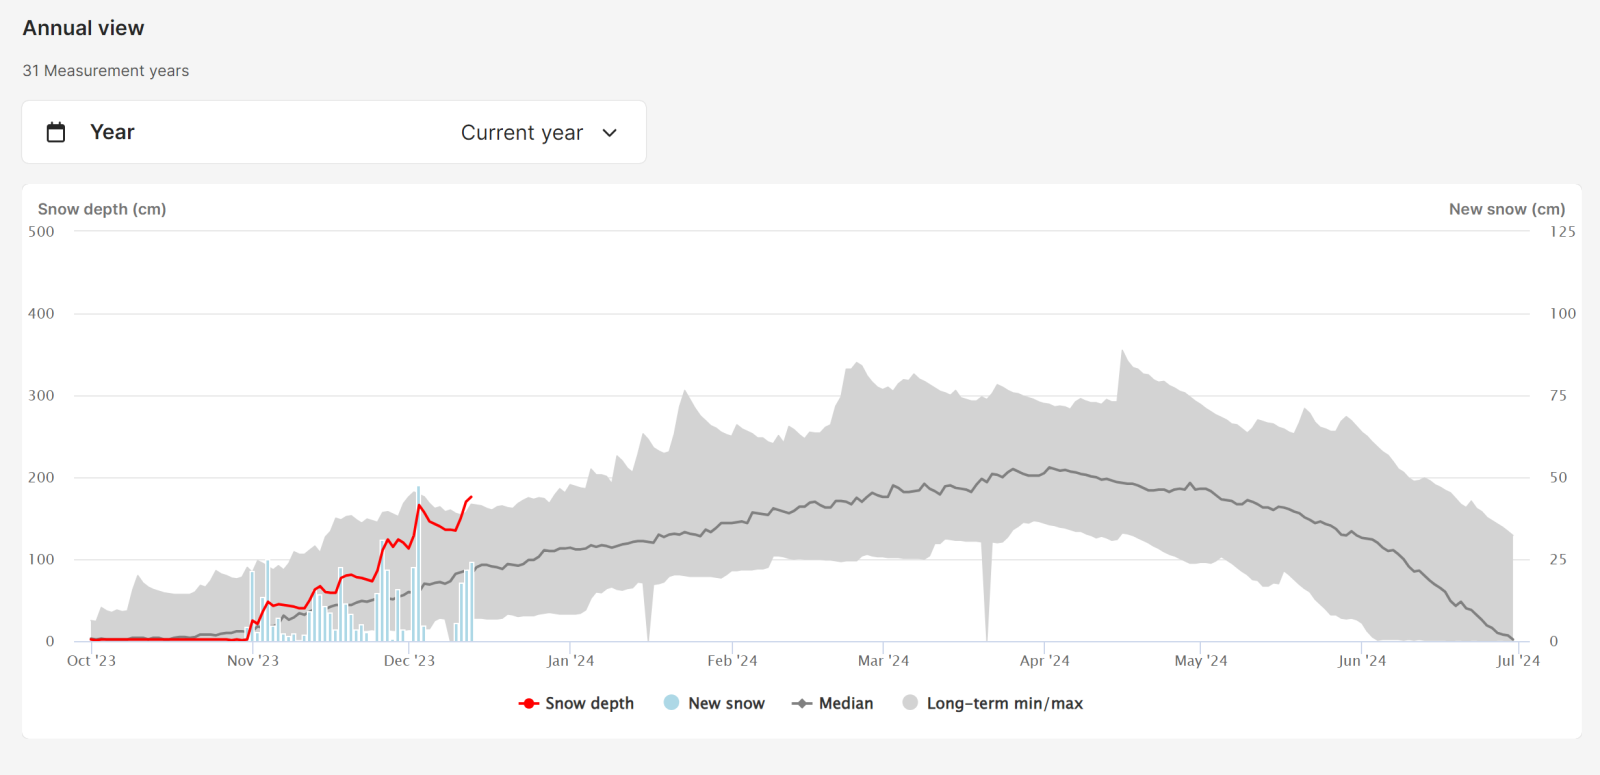1600x775 pixels.
Task: Click the gray Long-term min/max legend dot
Action: (x=910, y=702)
